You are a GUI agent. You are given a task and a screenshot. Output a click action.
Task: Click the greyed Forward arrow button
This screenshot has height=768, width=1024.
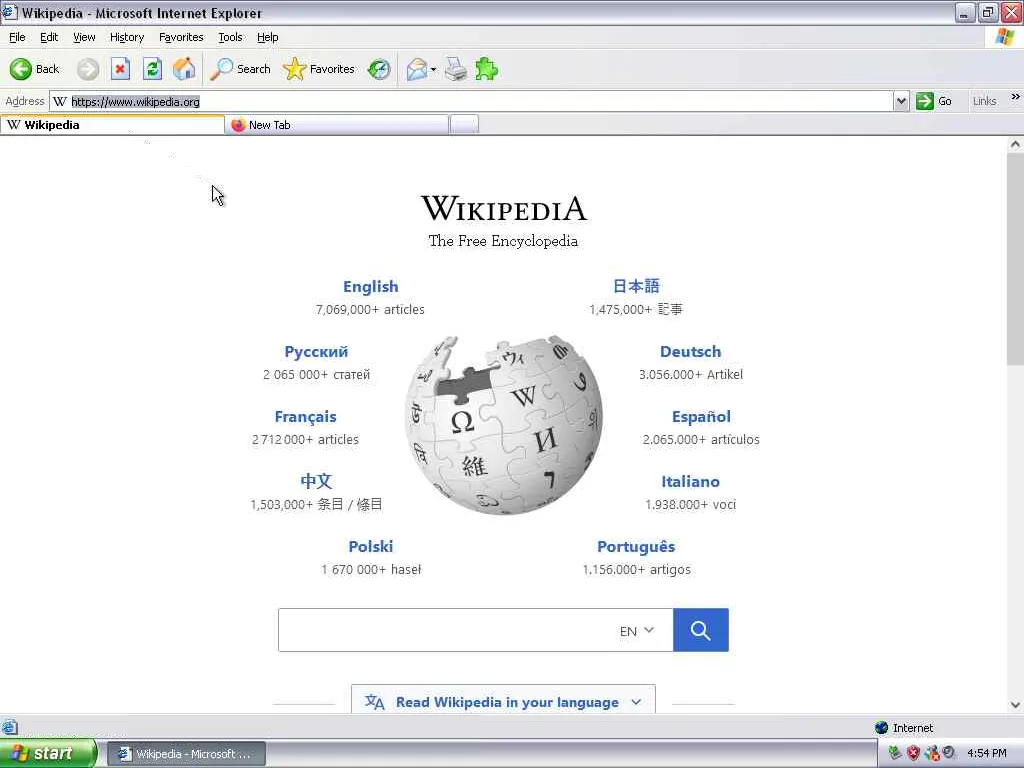pos(88,69)
